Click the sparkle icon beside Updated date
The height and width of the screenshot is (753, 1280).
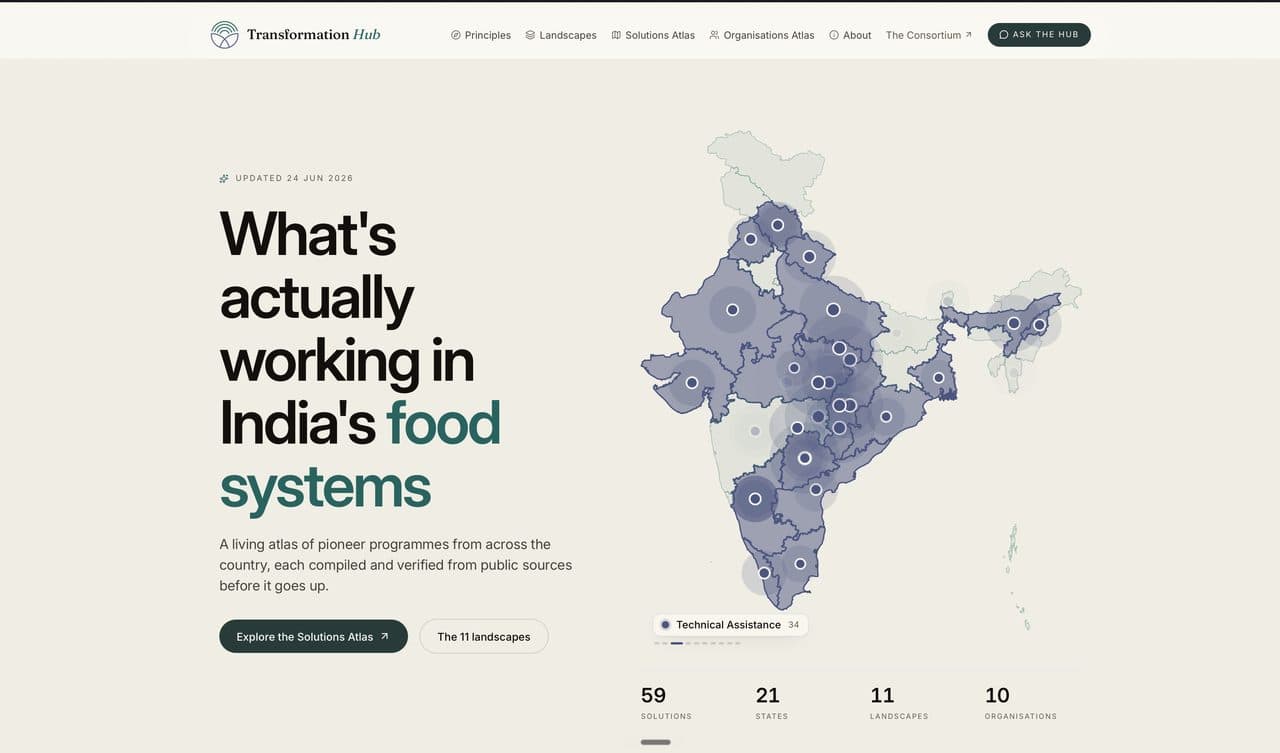[224, 178]
